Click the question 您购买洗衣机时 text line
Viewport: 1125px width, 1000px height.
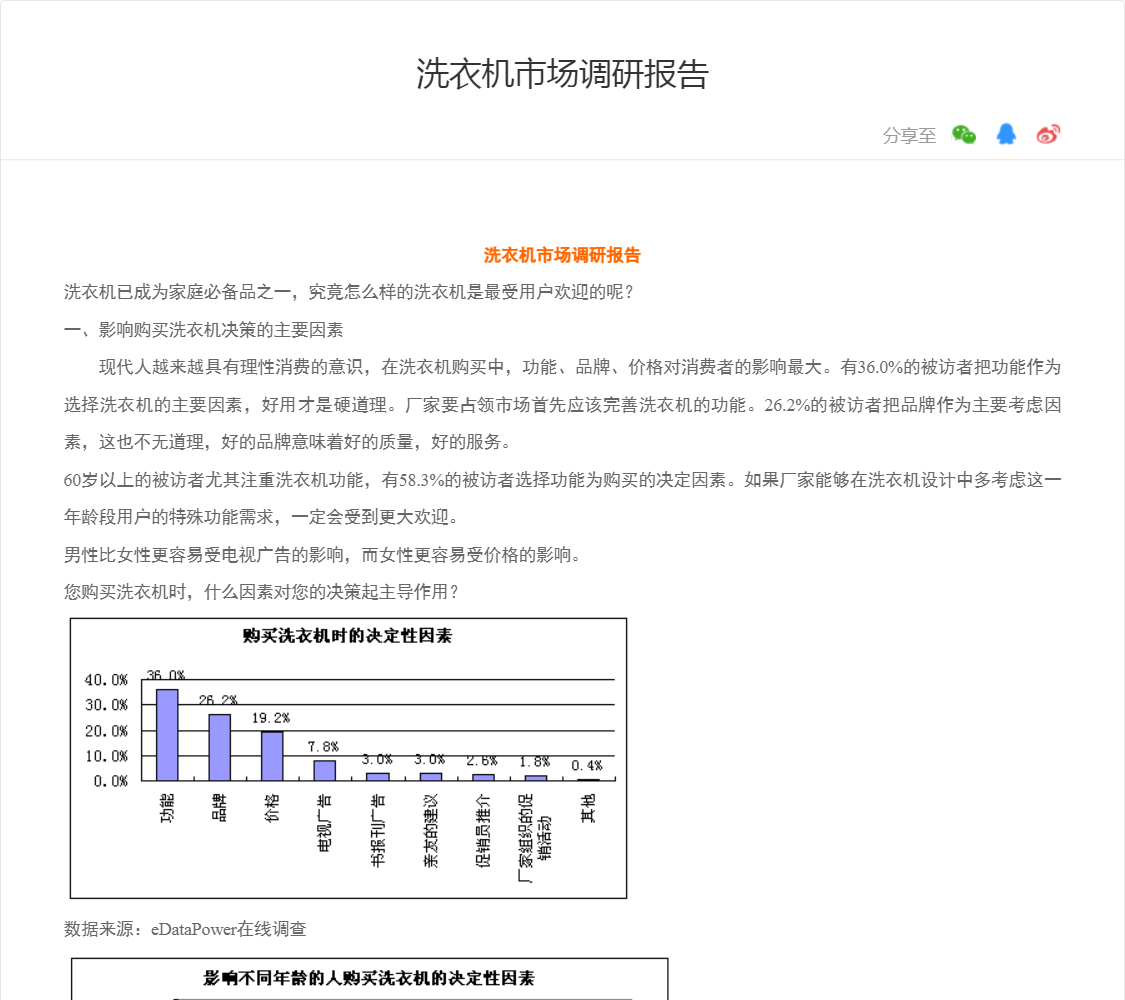point(262,592)
